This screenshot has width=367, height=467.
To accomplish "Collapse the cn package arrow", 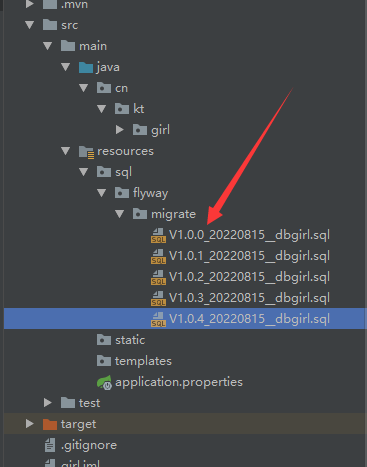I will pyautogui.click(x=84, y=88).
